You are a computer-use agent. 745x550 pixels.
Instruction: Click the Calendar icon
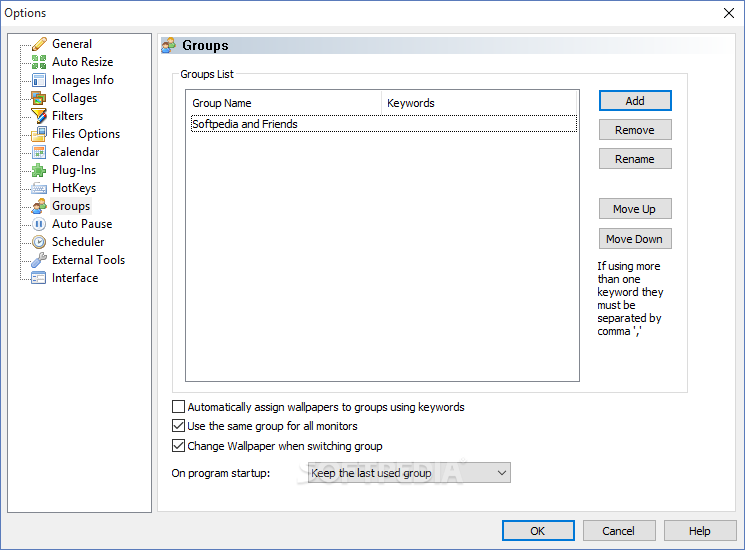39,152
